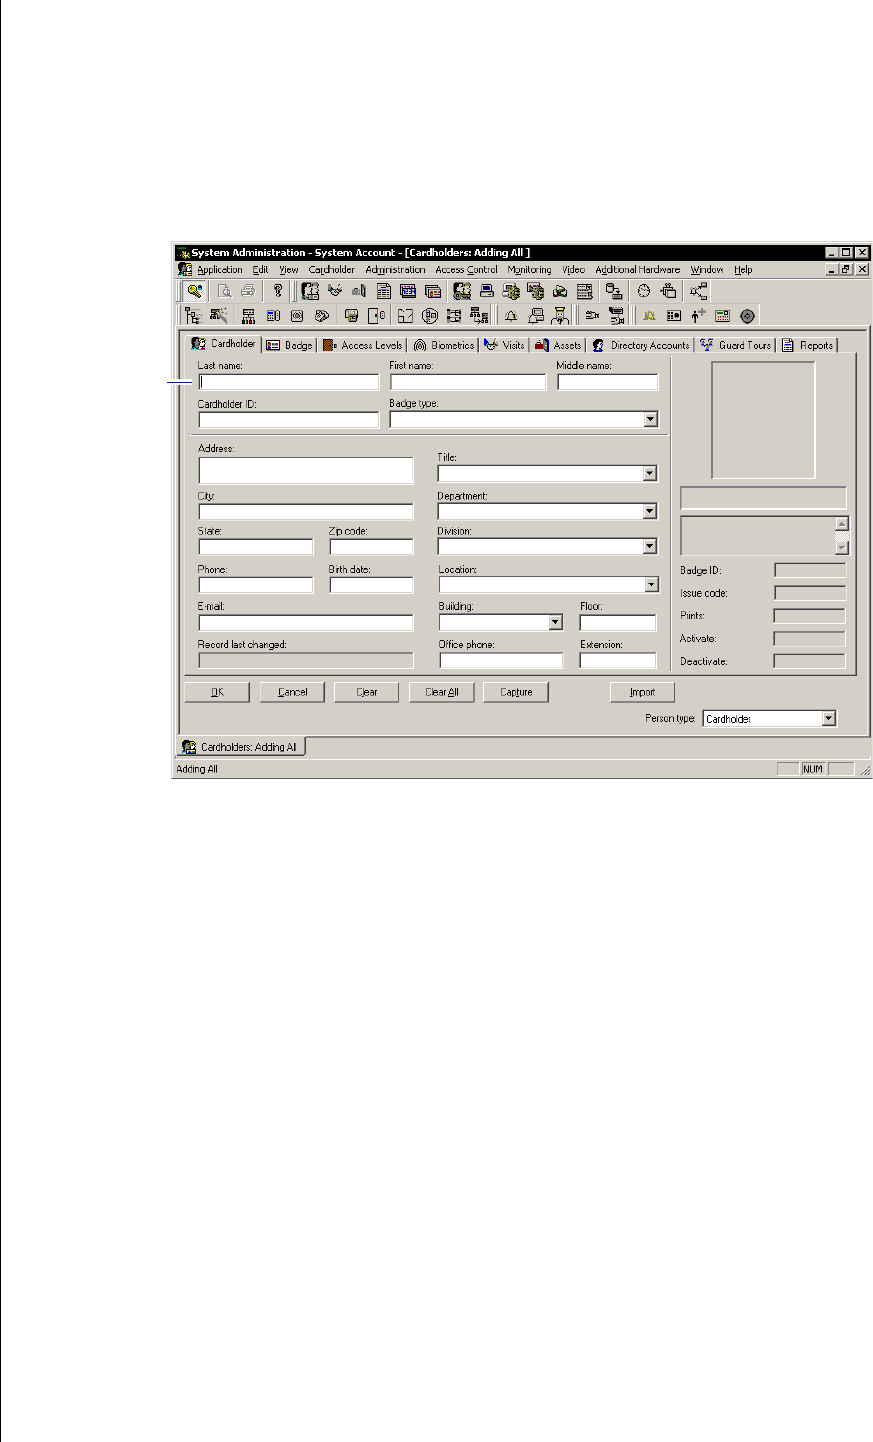Image resolution: width=873 pixels, height=1442 pixels.
Task: Click the round target toolbar icon
Action: 747,316
